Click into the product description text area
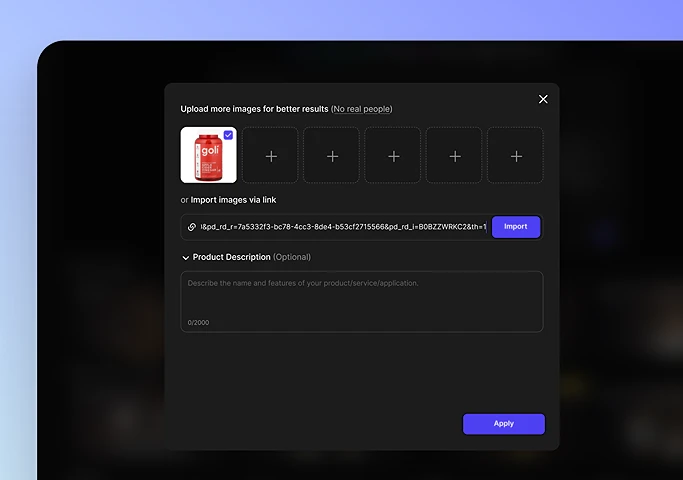This screenshot has width=683, height=480. (361, 300)
